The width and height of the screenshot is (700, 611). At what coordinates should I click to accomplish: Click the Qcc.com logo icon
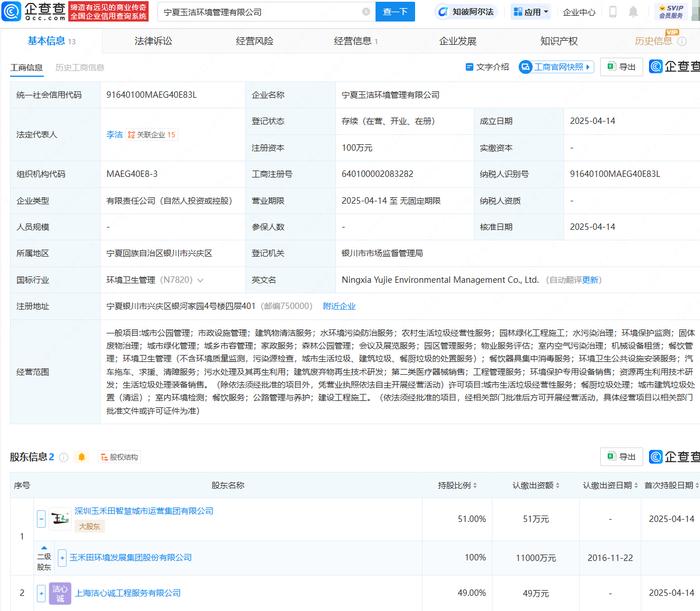coord(12,11)
